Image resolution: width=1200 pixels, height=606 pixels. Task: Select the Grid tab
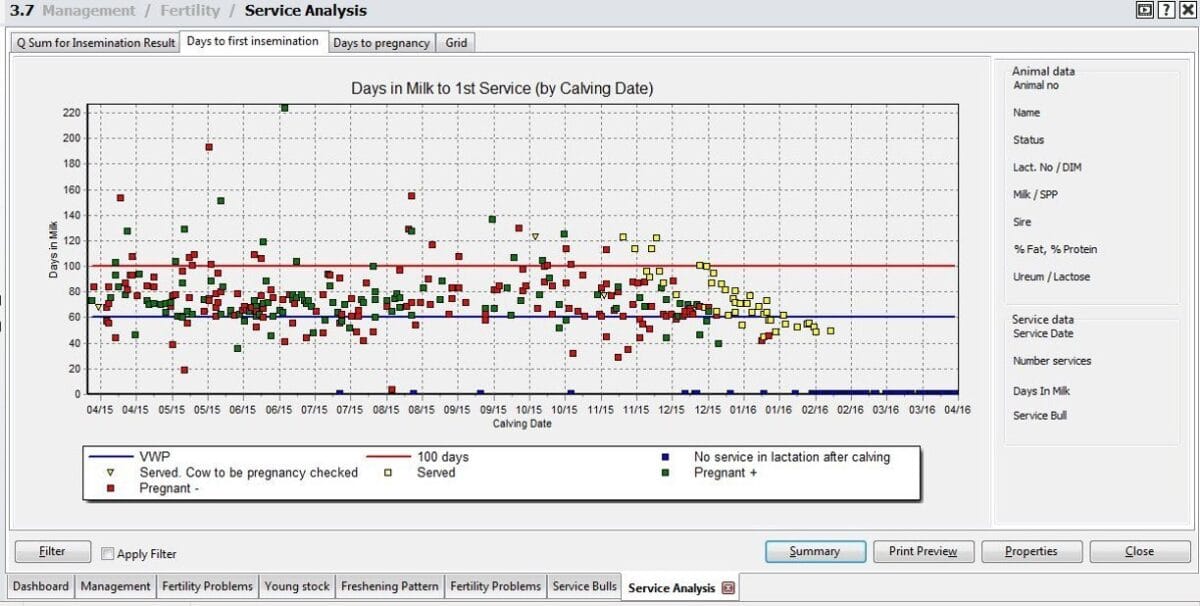coord(457,43)
